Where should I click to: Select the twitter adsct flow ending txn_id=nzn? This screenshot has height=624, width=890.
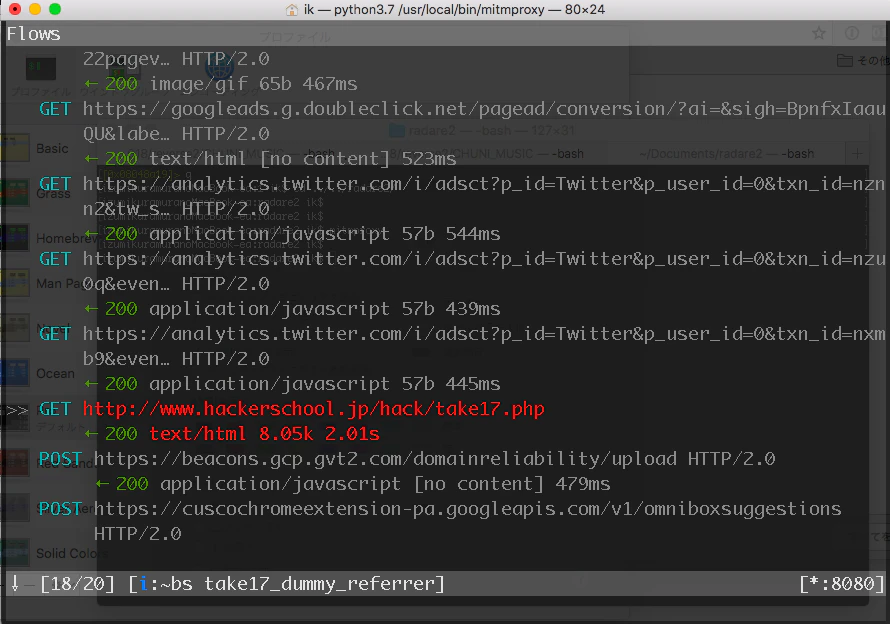(x=462, y=196)
